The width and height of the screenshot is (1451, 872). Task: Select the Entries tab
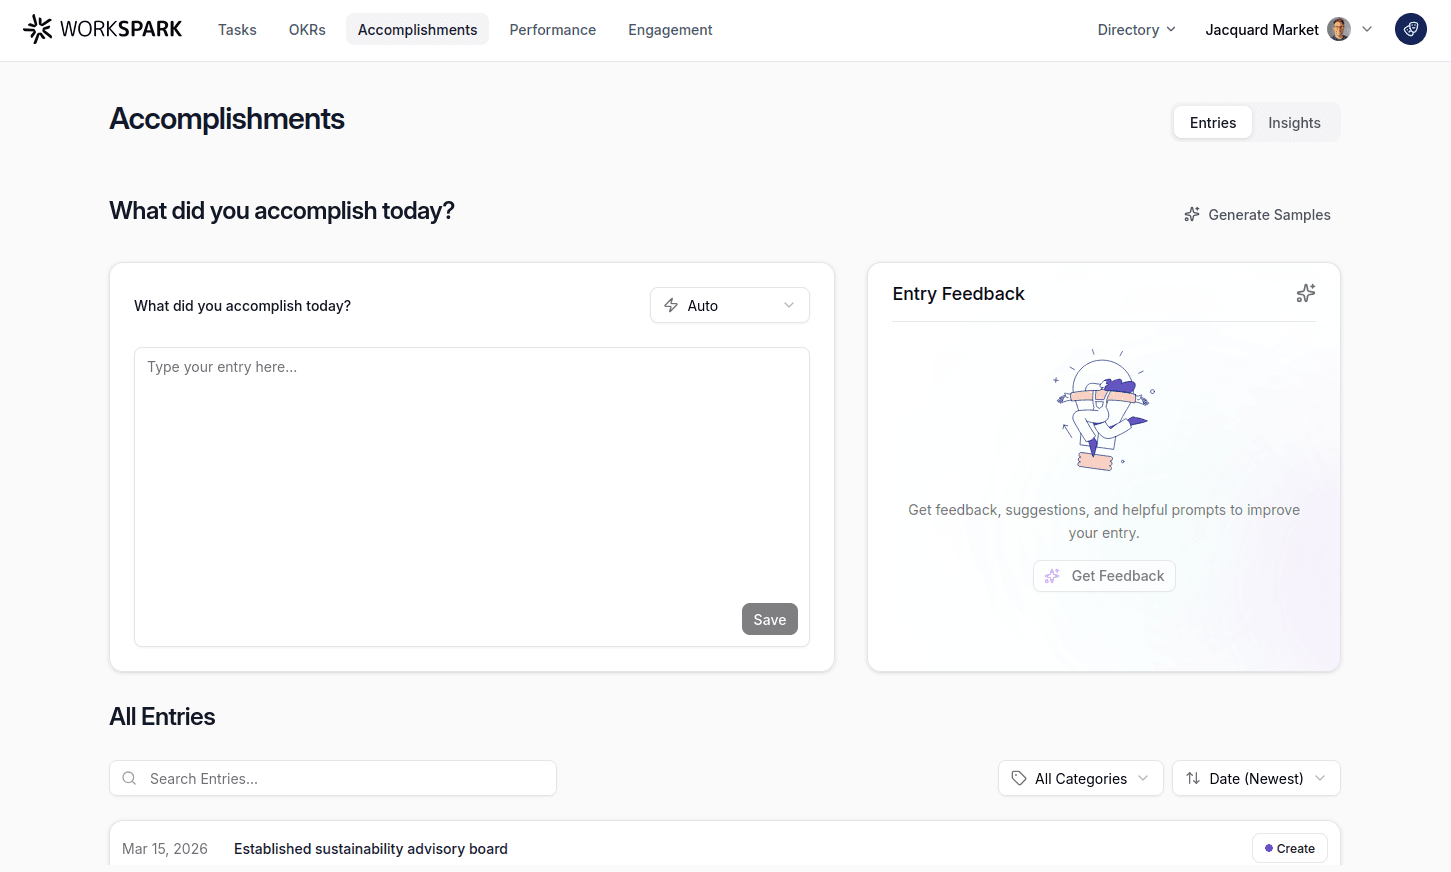1212,122
